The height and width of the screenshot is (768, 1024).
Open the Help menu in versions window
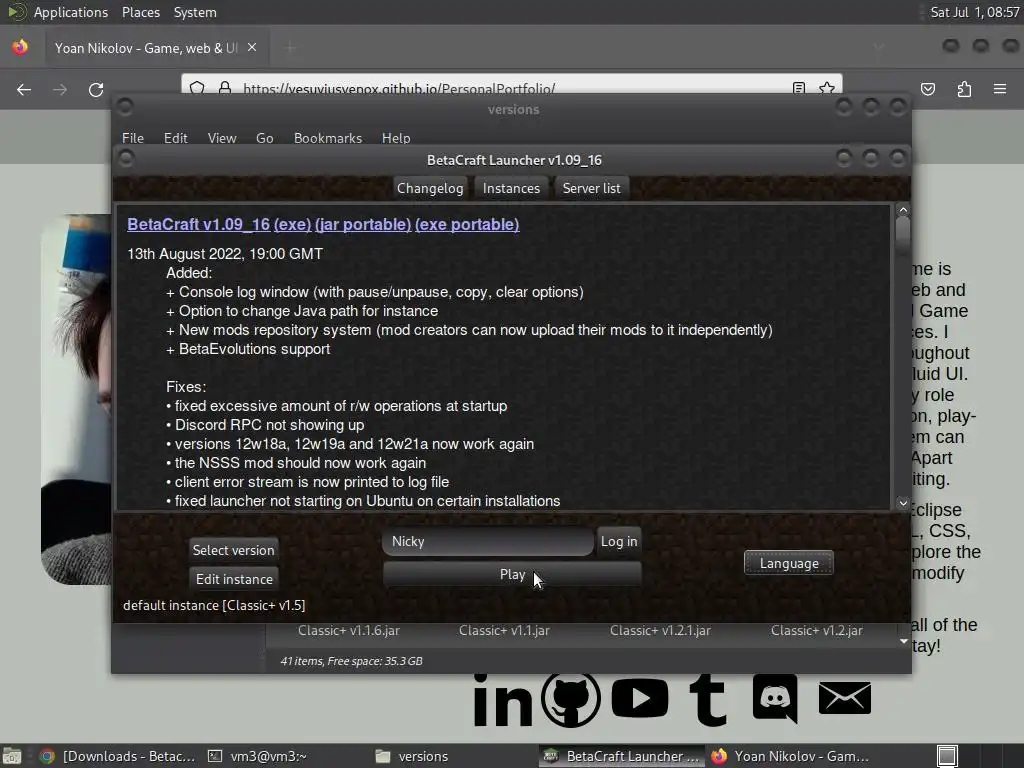pyautogui.click(x=396, y=138)
